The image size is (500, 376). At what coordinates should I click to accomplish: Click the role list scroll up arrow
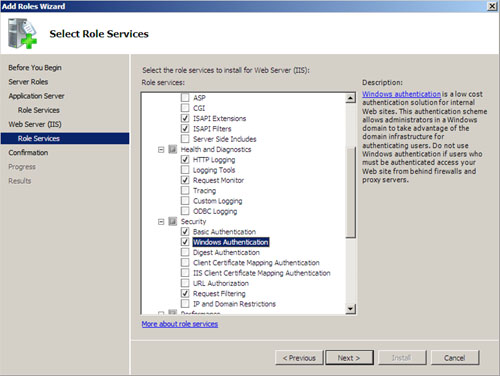coord(350,98)
